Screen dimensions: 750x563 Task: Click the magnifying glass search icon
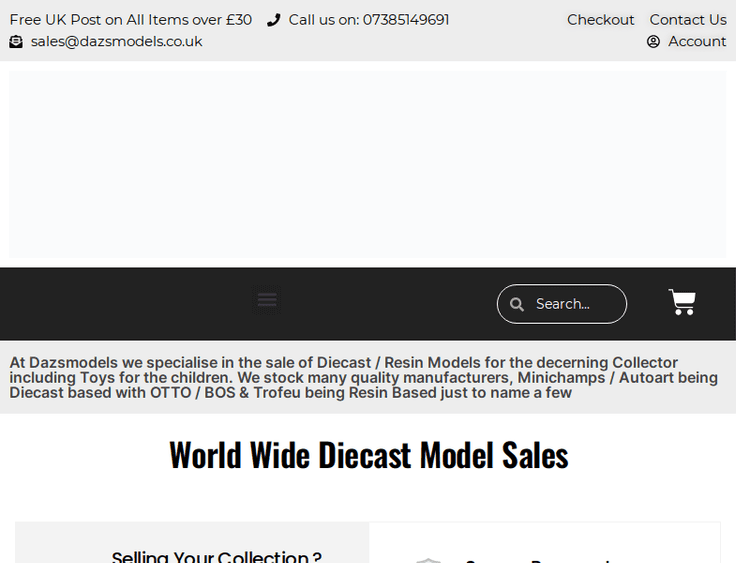pos(517,304)
